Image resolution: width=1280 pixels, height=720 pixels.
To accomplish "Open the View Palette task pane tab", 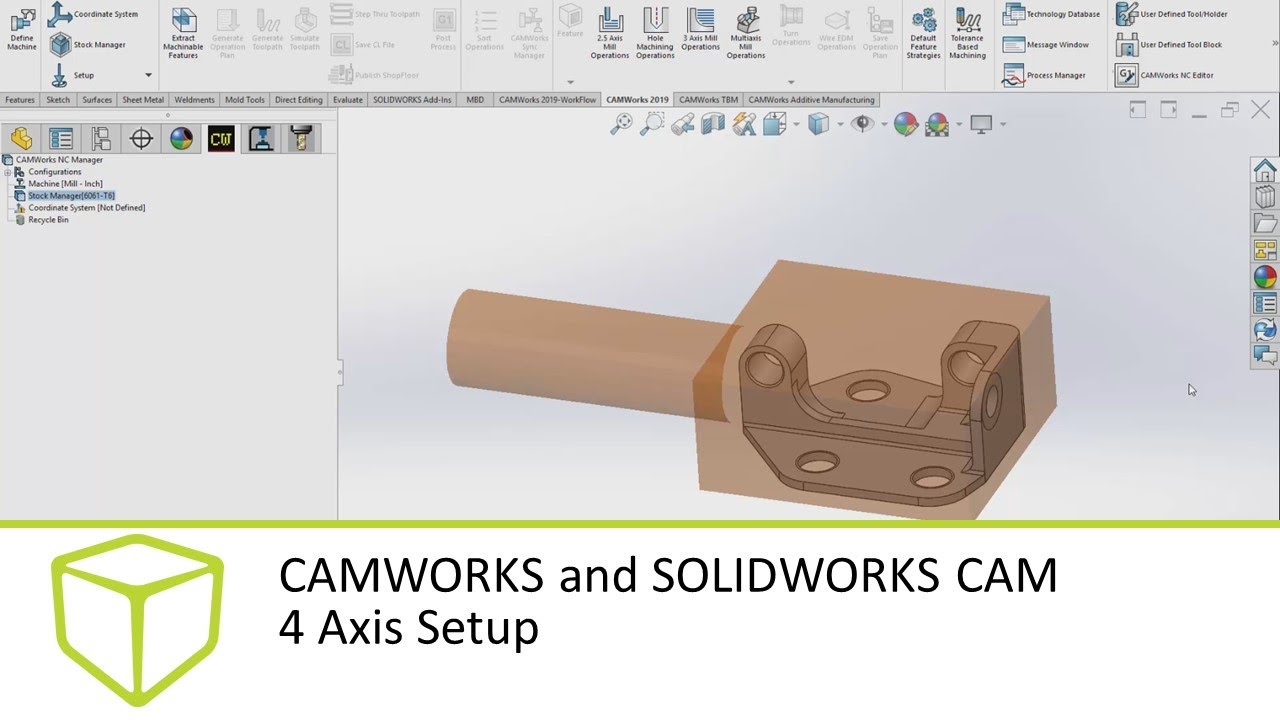I will (x=1265, y=250).
